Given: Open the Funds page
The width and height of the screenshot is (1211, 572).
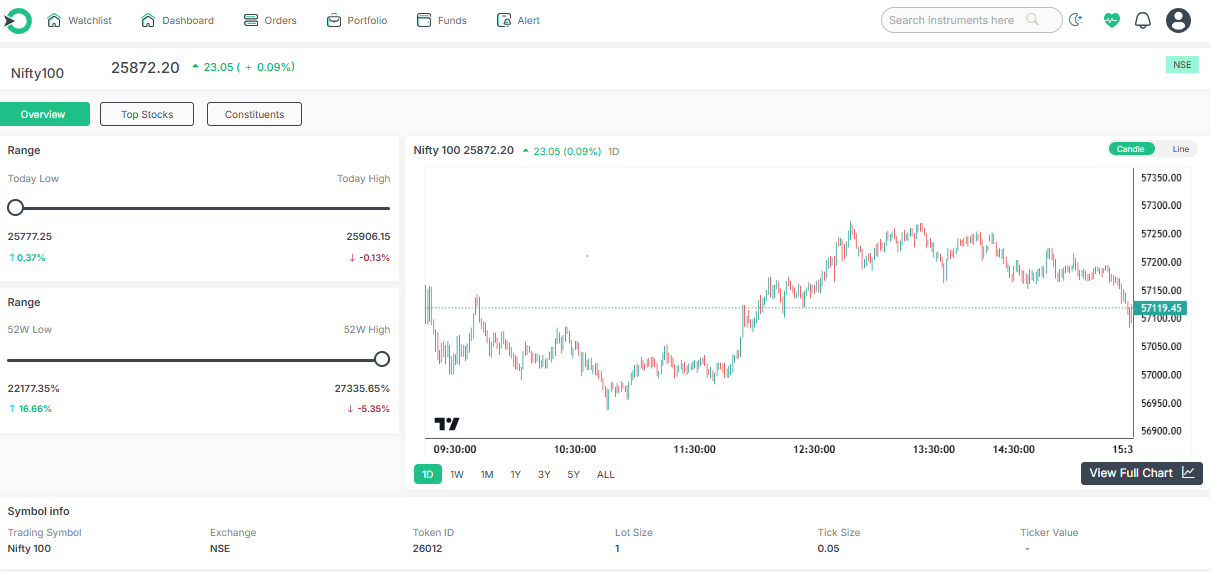Looking at the screenshot, I should 442,20.
